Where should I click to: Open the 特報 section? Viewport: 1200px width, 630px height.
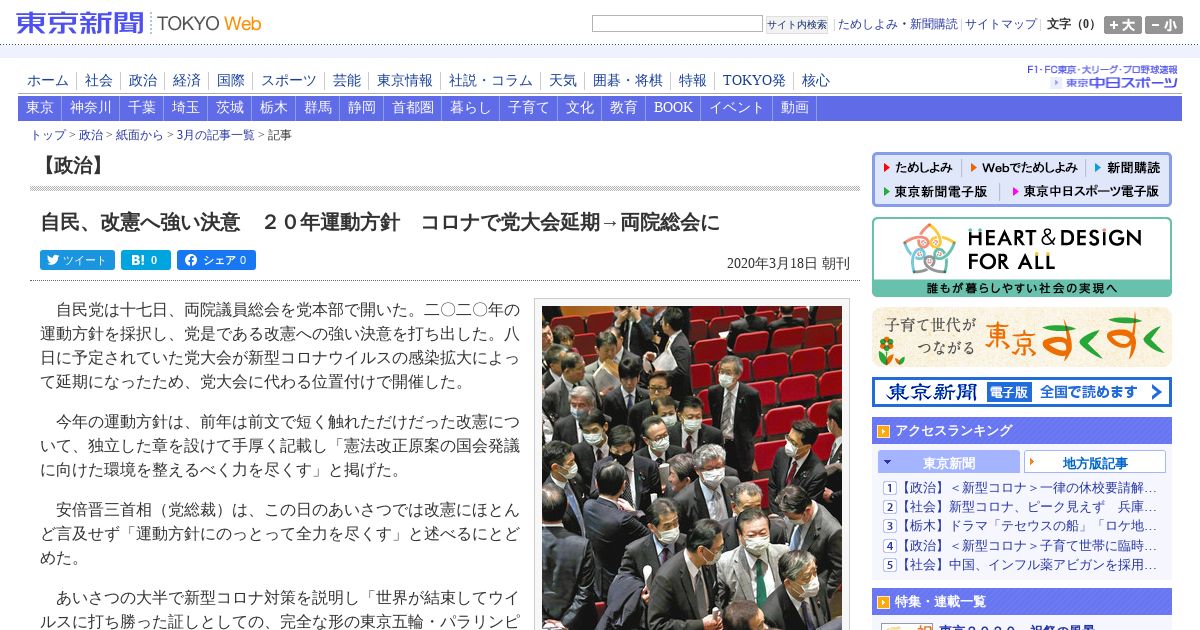[693, 81]
